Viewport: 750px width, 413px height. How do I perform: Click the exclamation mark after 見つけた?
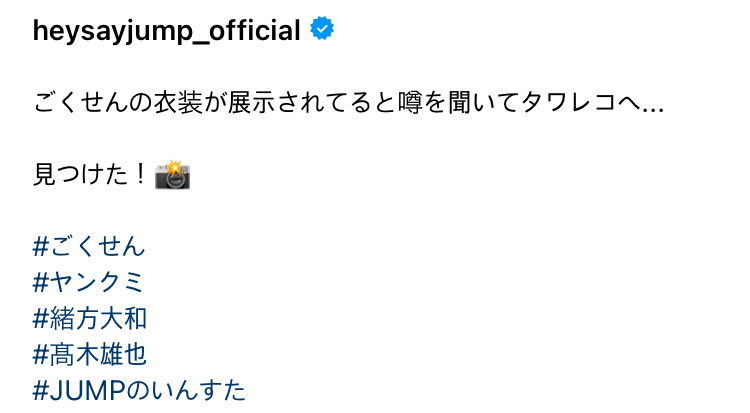pyautogui.click(x=141, y=174)
